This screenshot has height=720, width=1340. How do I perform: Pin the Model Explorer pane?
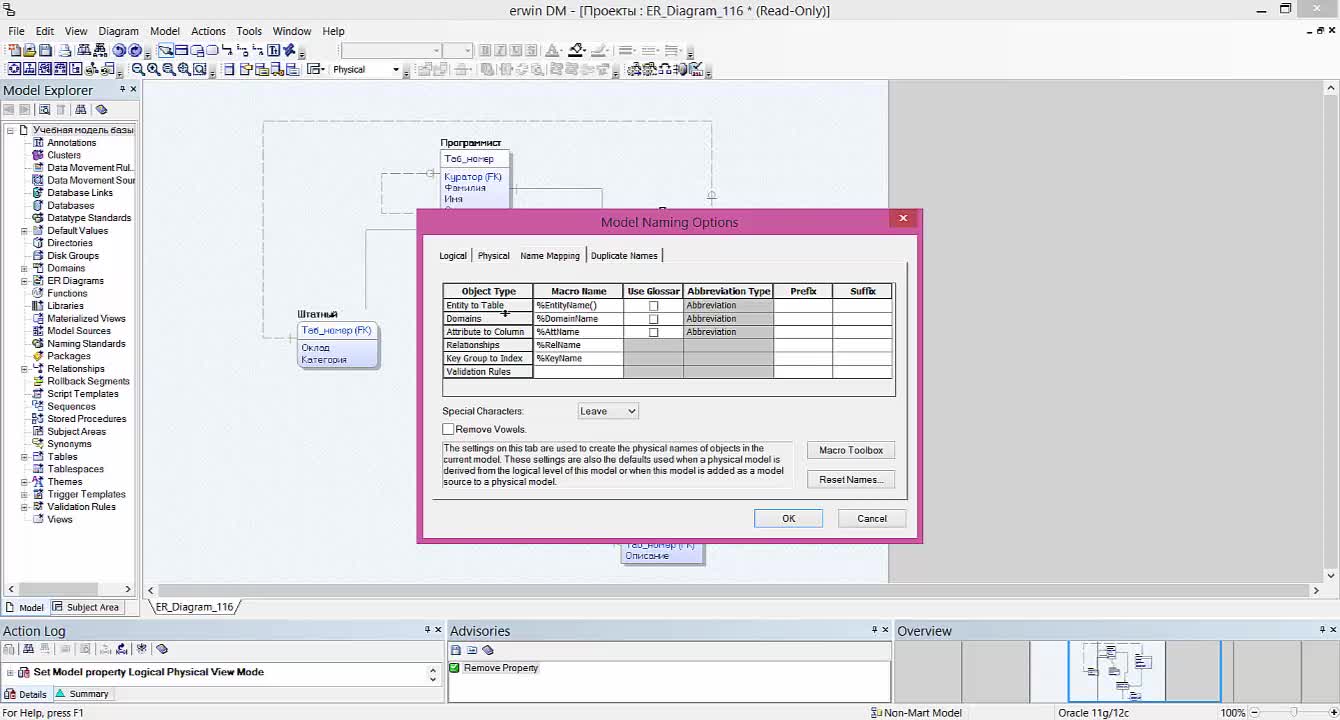[x=122, y=89]
